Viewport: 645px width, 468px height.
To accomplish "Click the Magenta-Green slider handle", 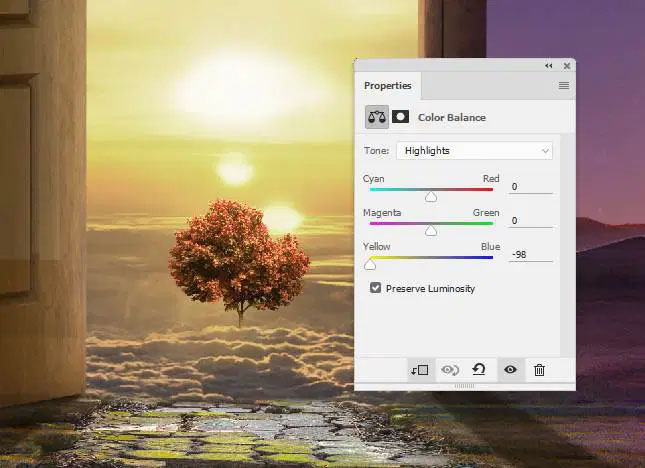I will pos(431,230).
